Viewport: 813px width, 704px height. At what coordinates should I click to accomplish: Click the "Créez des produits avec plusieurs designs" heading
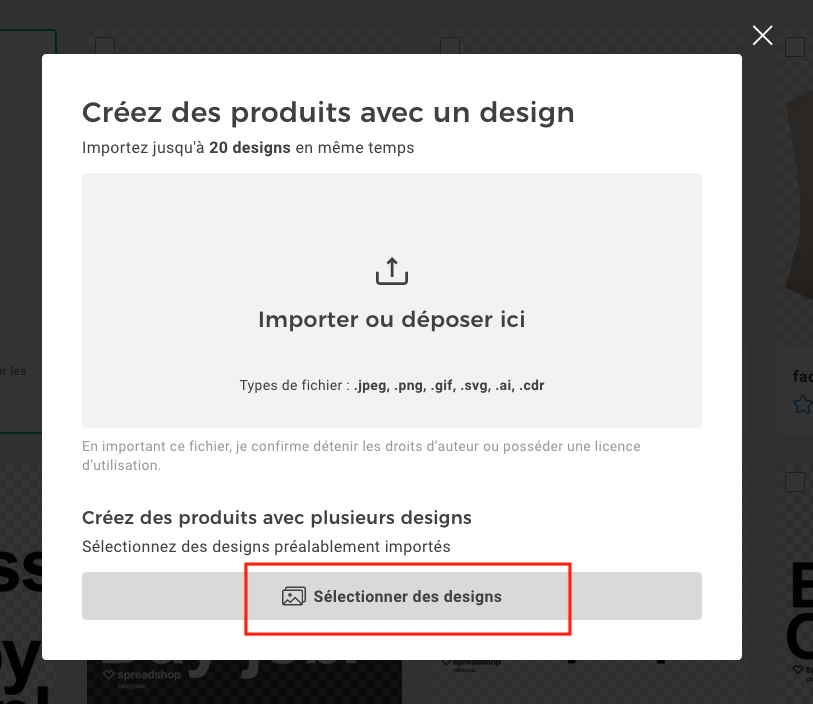276,518
